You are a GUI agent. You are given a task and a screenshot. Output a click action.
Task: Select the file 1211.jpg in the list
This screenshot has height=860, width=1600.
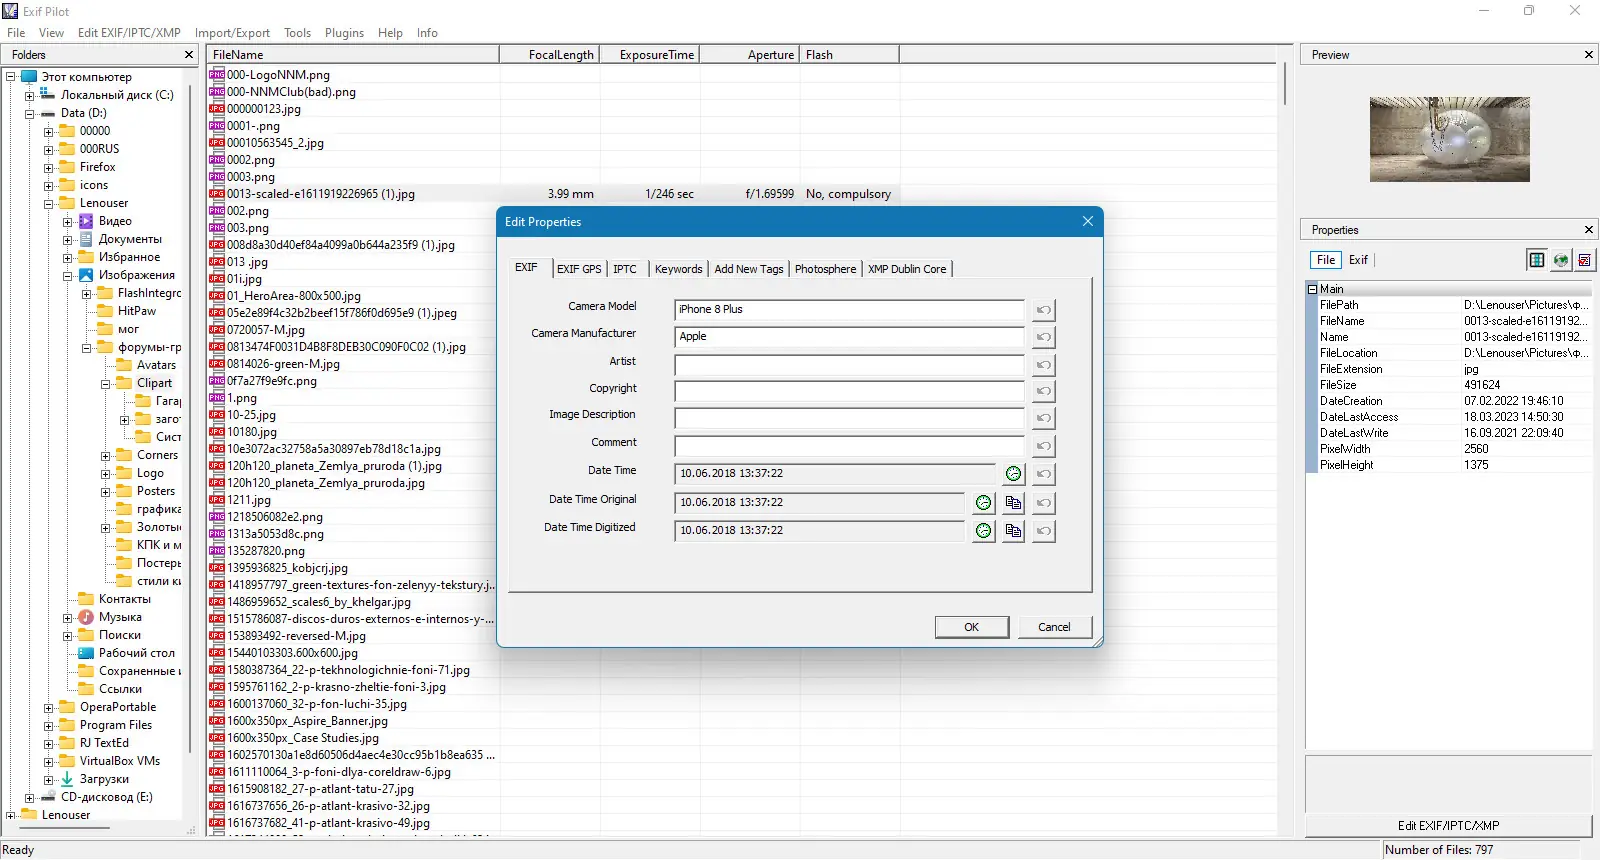click(248, 500)
